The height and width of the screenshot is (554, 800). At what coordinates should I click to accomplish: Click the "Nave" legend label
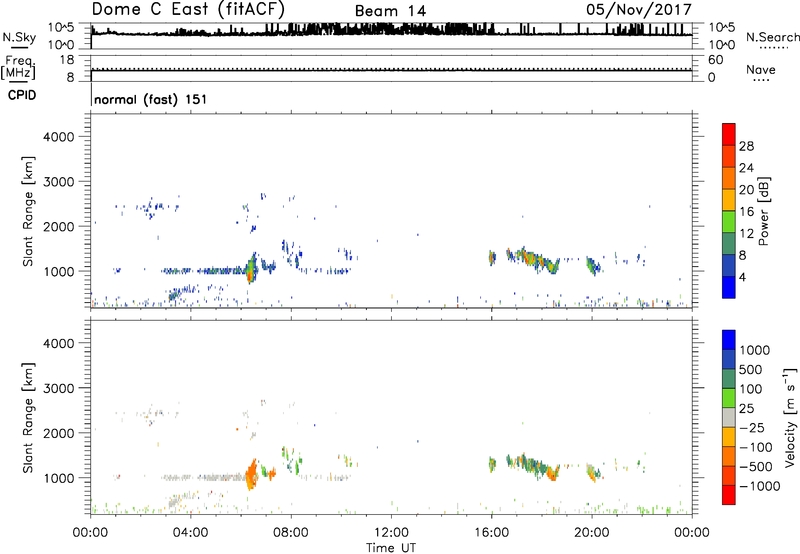click(x=761, y=69)
